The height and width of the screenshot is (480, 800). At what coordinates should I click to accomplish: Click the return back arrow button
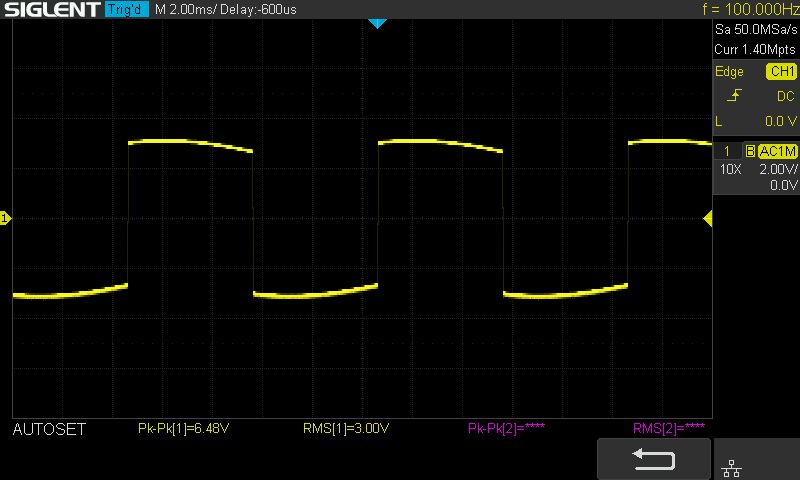[x=654, y=459]
